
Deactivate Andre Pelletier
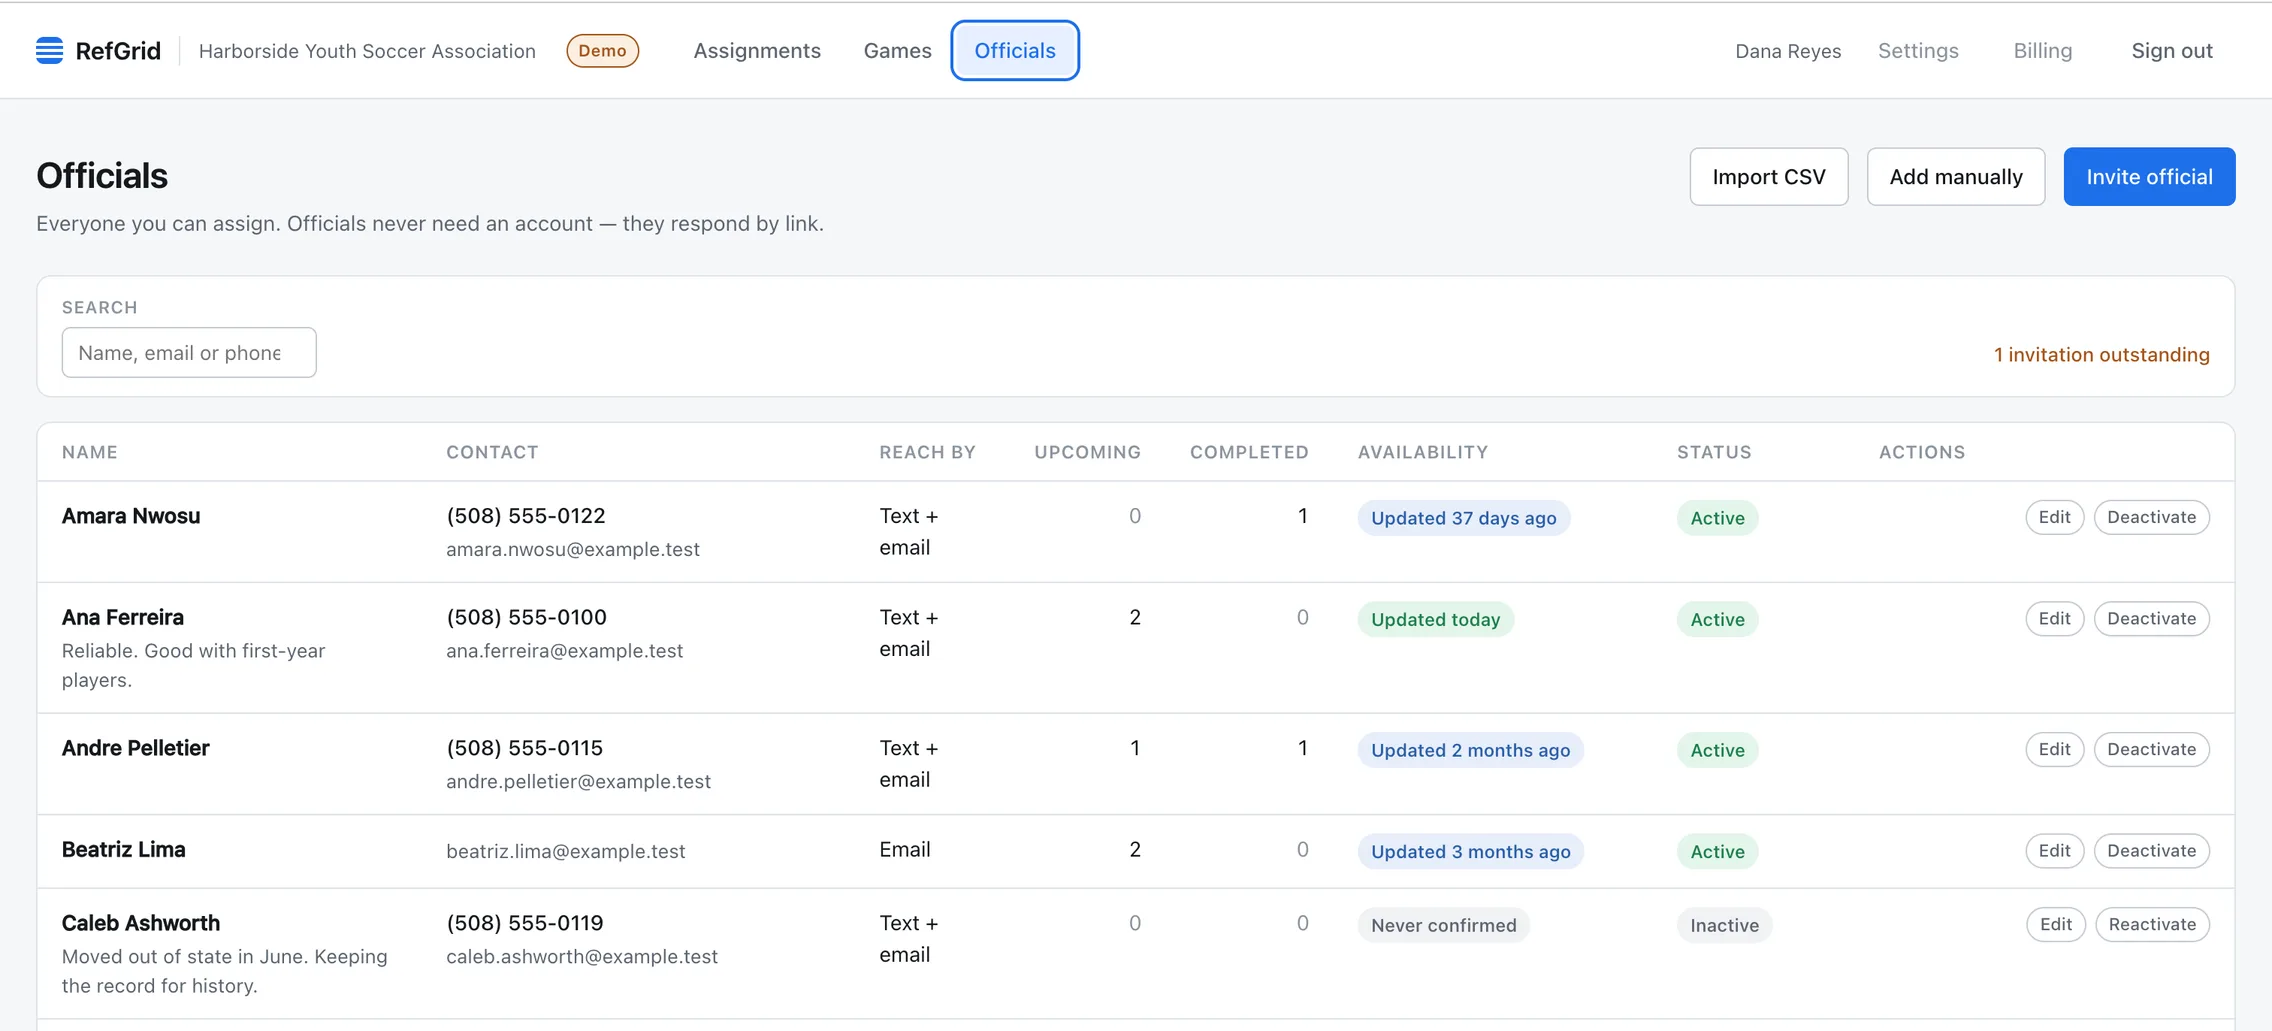(2151, 749)
